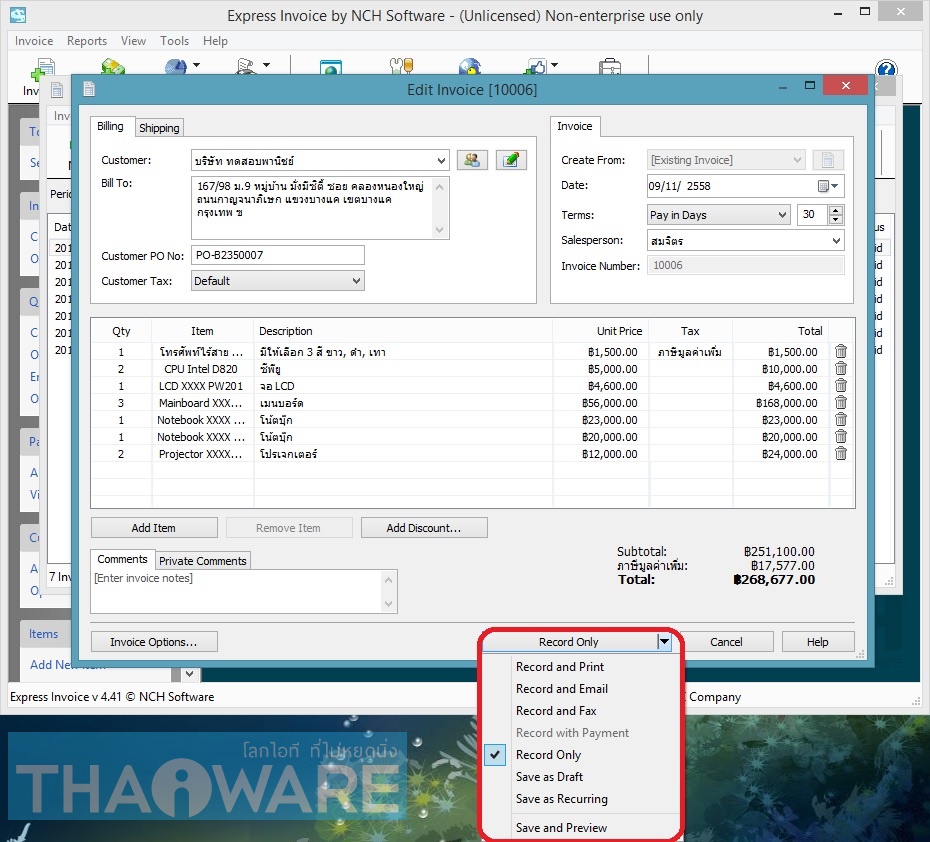Click the tools wrench toolbar icon in main window
The height and width of the screenshot is (842, 930).
(401, 66)
